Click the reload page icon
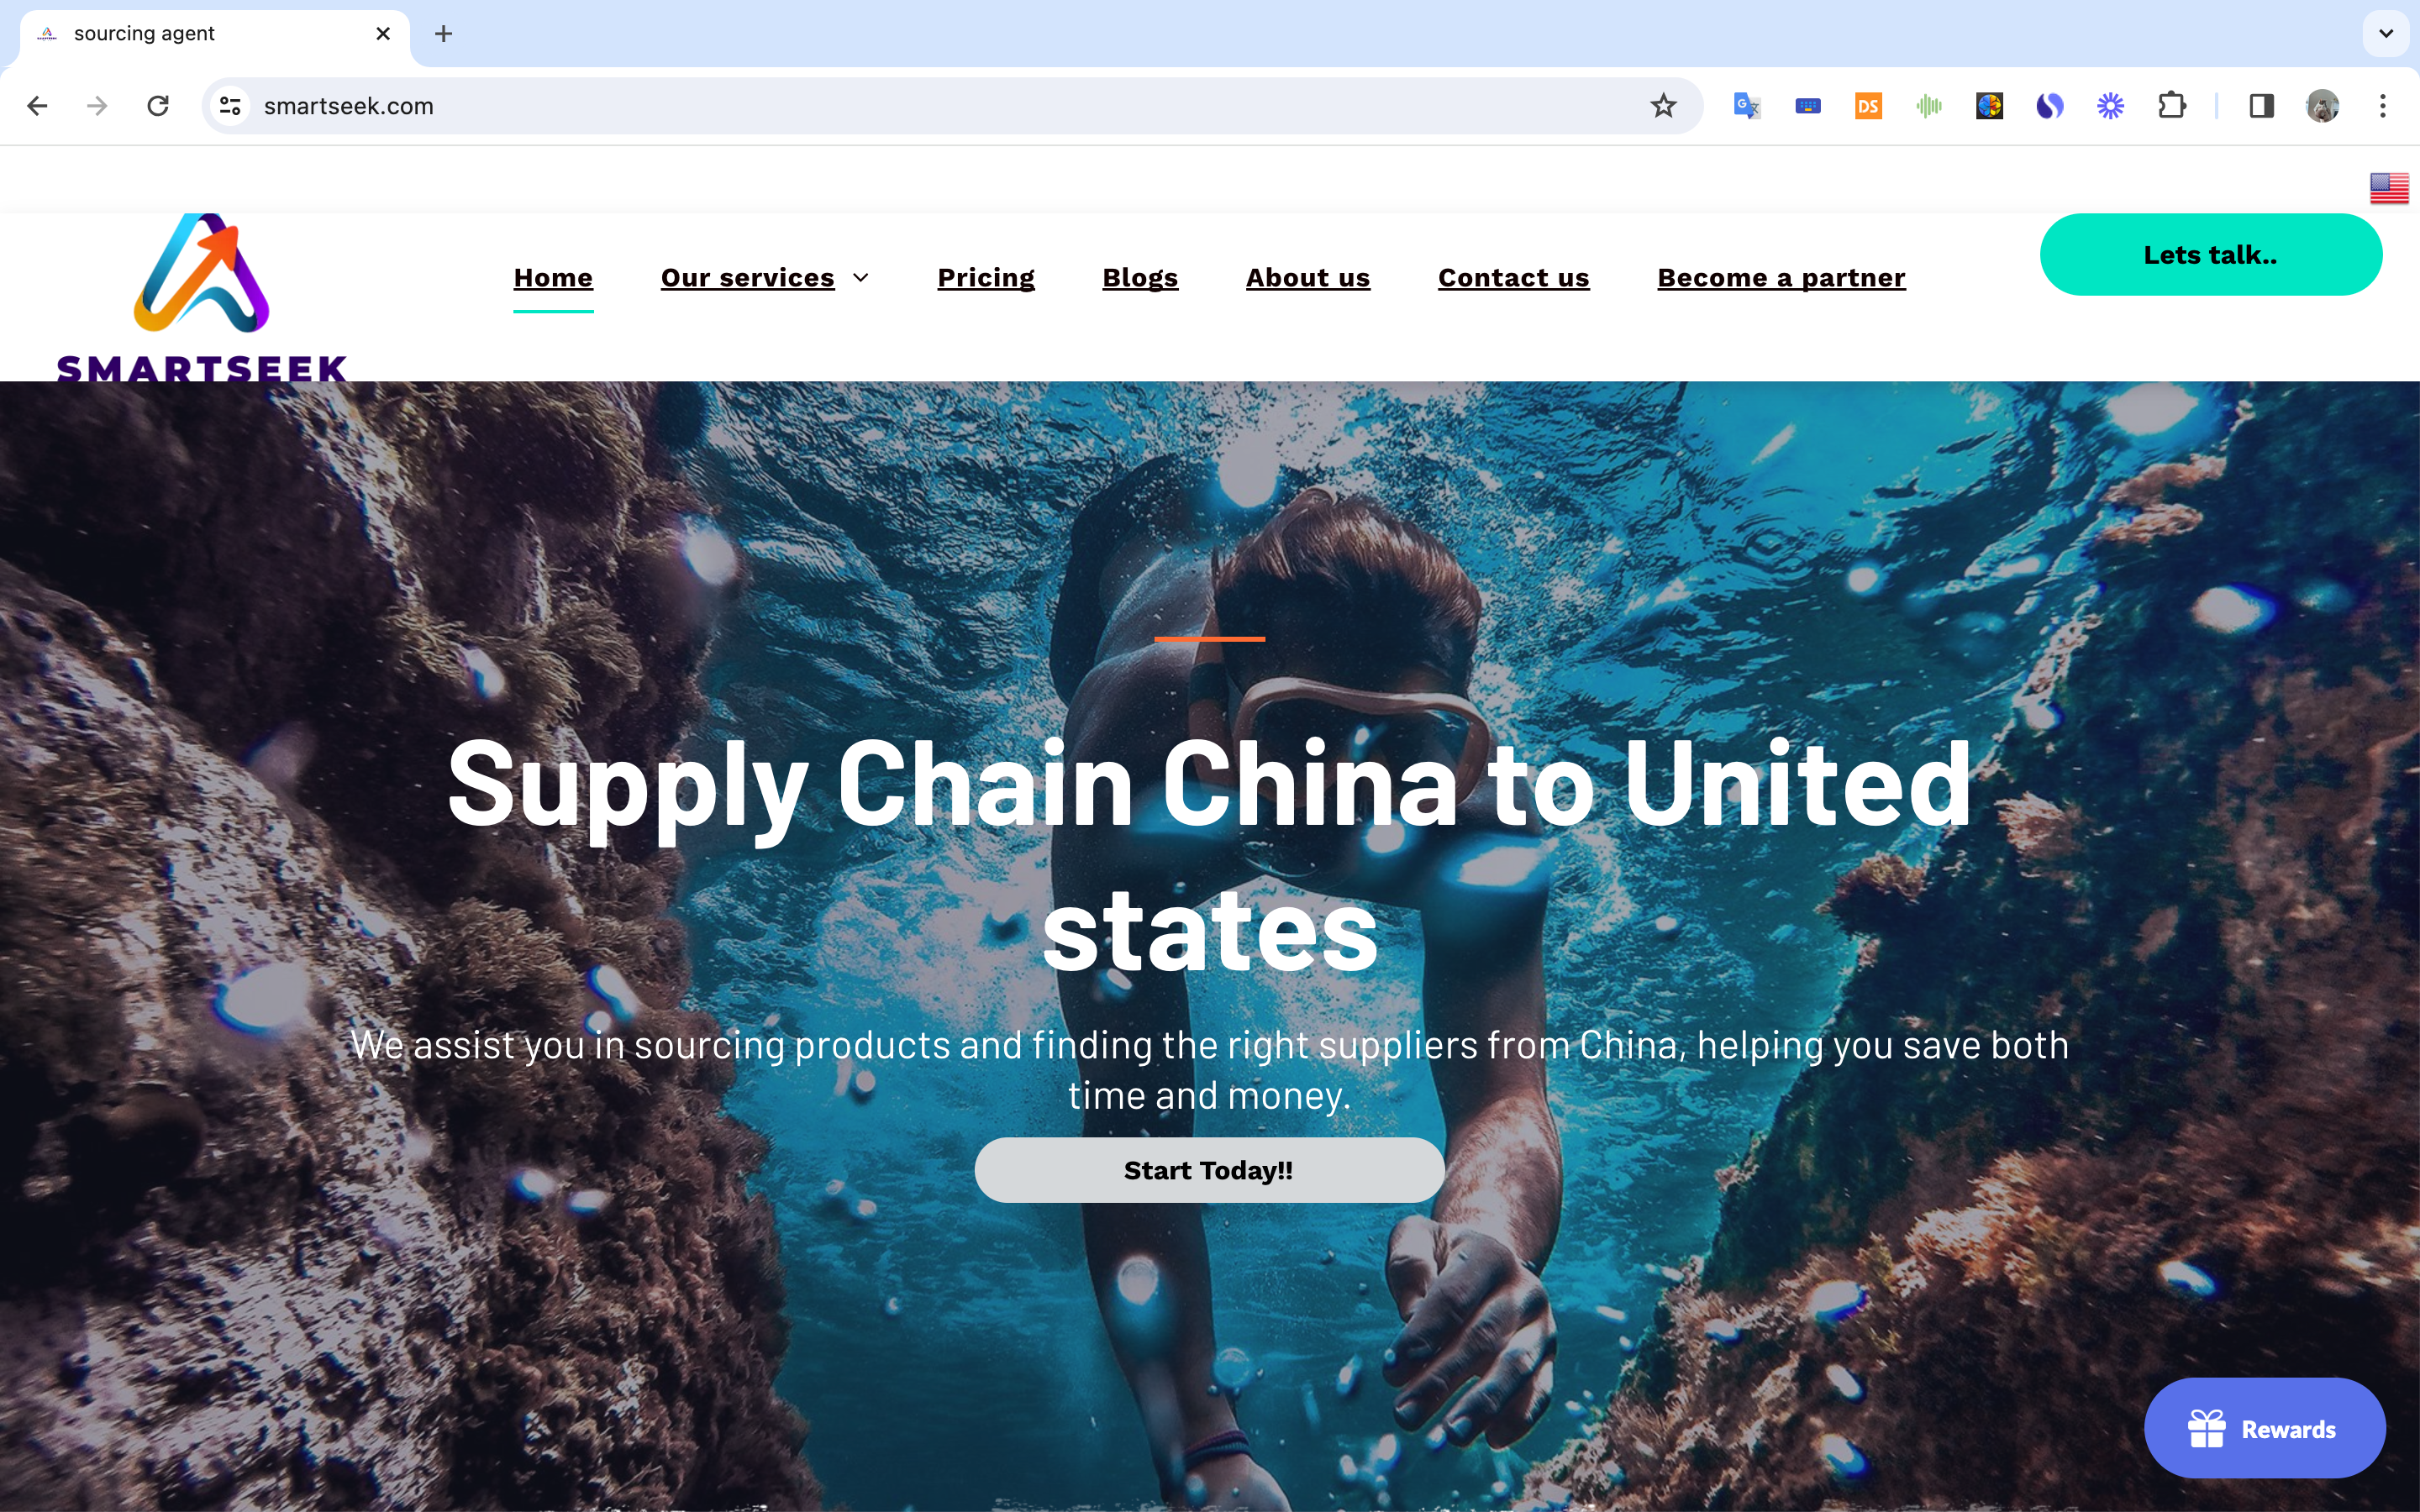The image size is (2420, 1512). coord(158,106)
